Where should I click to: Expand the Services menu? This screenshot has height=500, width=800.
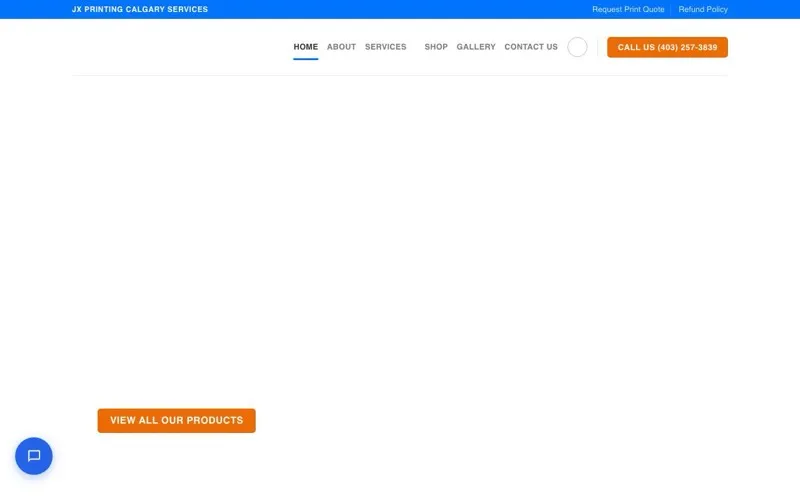tap(386, 47)
